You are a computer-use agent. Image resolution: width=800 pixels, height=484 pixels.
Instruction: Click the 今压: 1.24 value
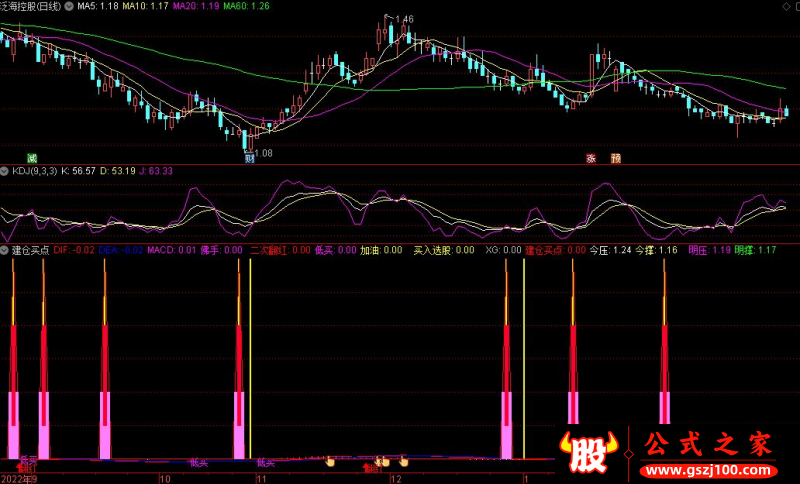[x=611, y=250]
